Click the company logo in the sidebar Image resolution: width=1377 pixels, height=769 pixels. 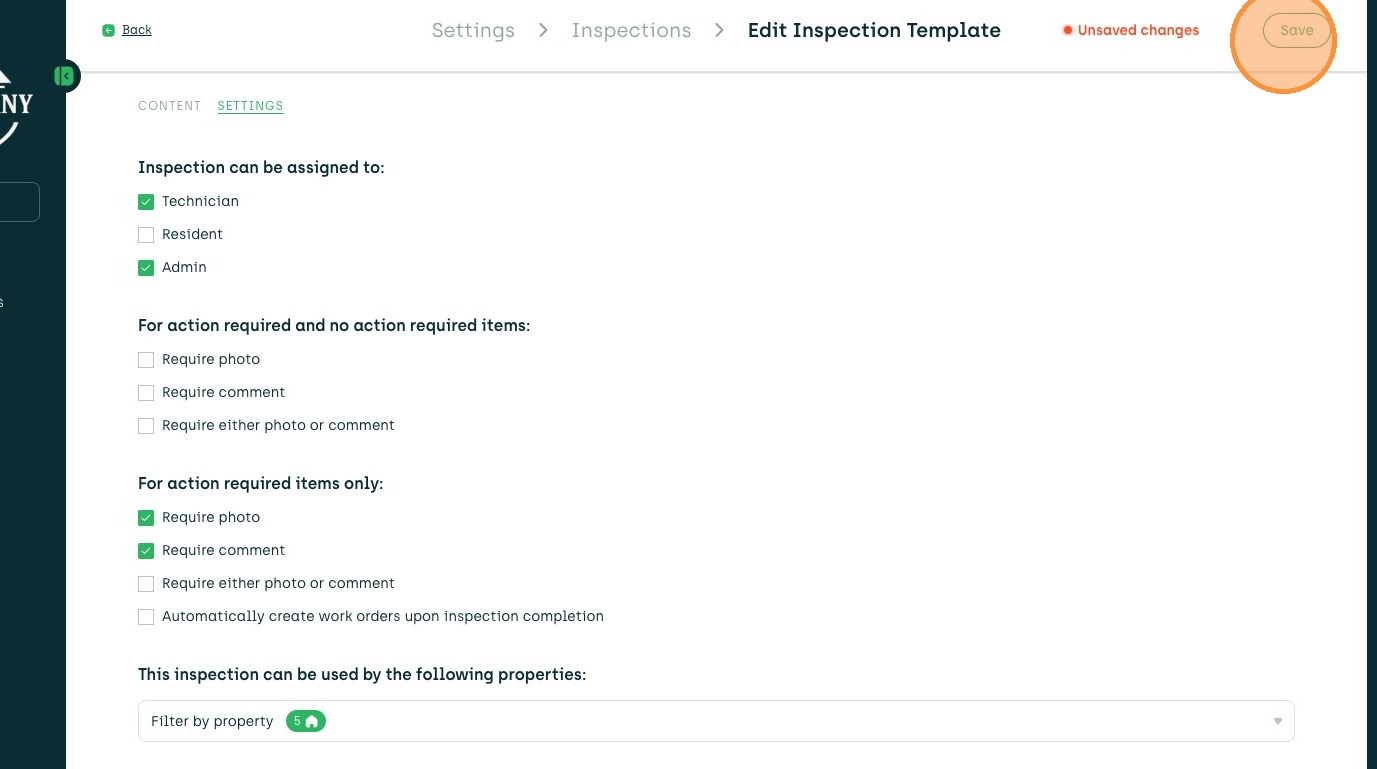[x=16, y=105]
